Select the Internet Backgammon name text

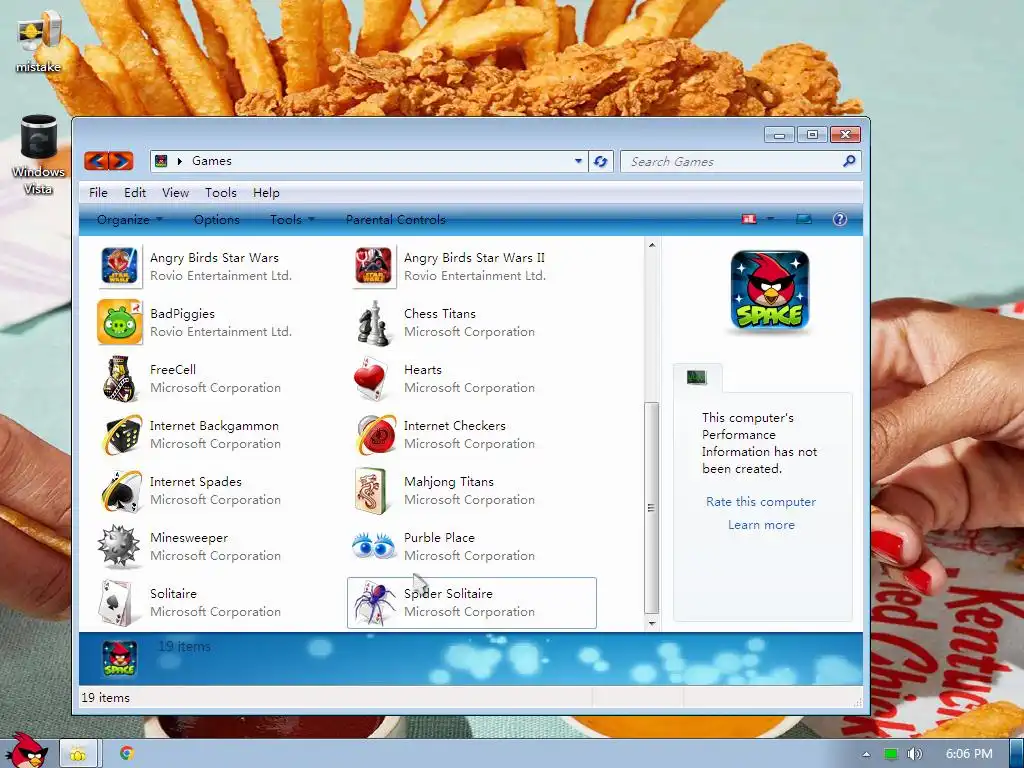[x=214, y=425]
